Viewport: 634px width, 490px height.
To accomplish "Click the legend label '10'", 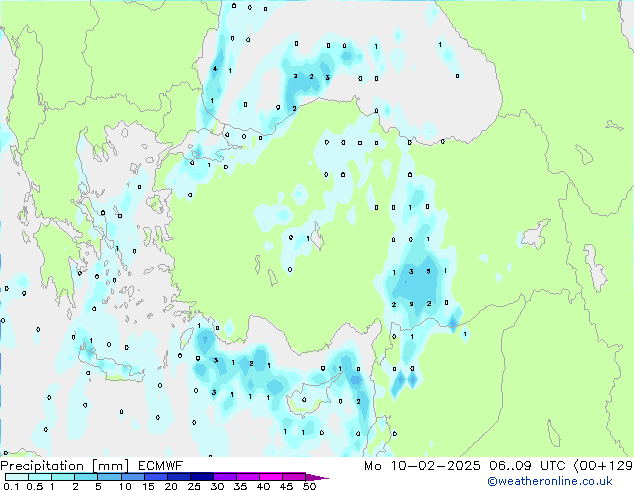I will click(x=125, y=486).
